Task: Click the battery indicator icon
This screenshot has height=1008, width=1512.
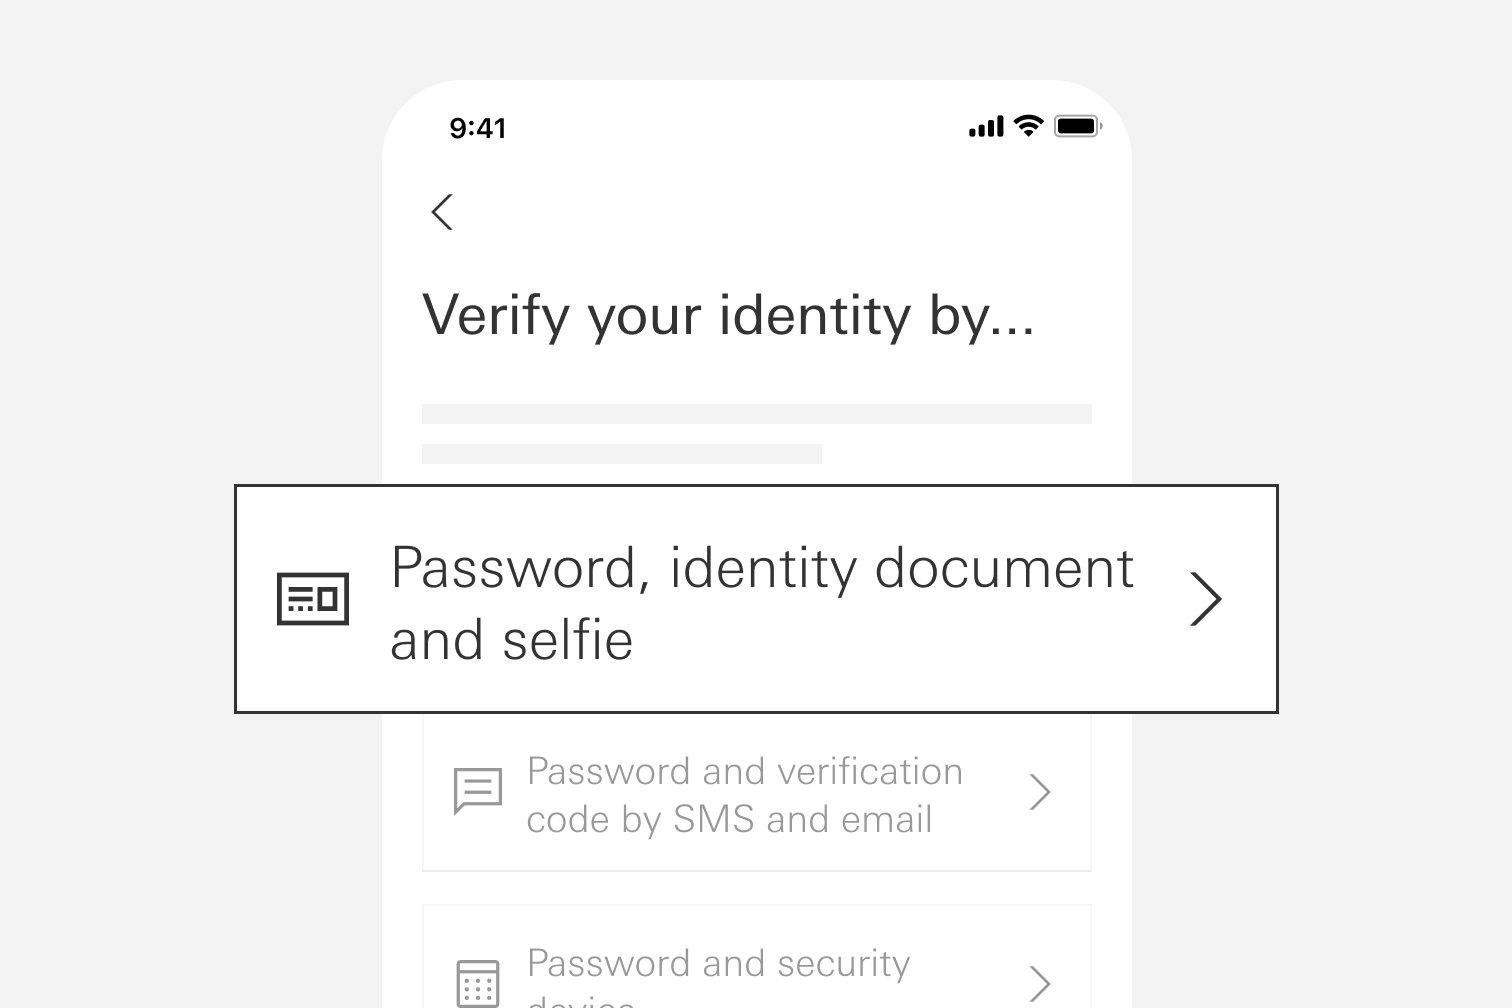Action: 1078,127
